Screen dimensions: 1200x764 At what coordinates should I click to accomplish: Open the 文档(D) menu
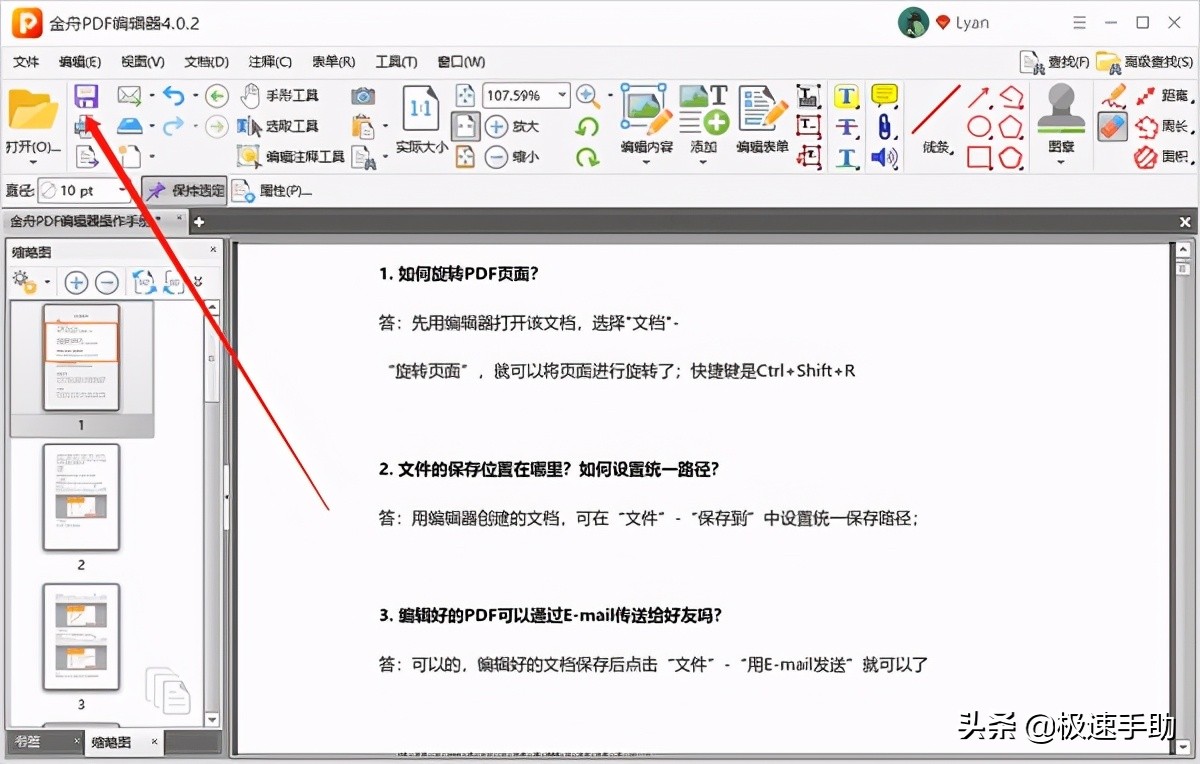click(205, 61)
